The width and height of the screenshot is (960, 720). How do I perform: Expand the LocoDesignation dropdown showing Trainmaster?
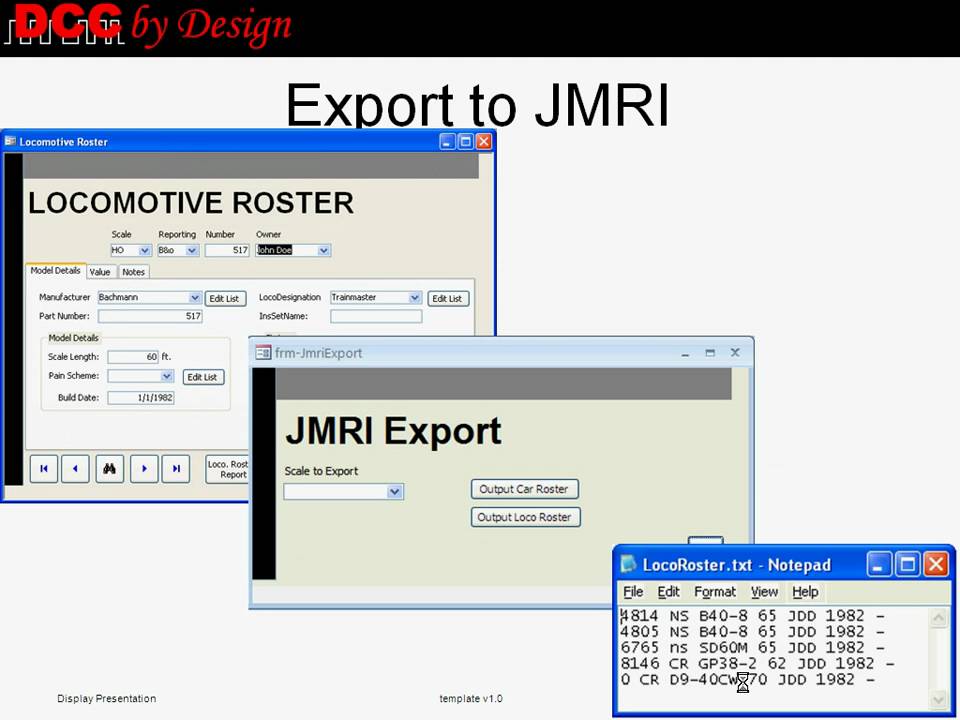tap(414, 298)
